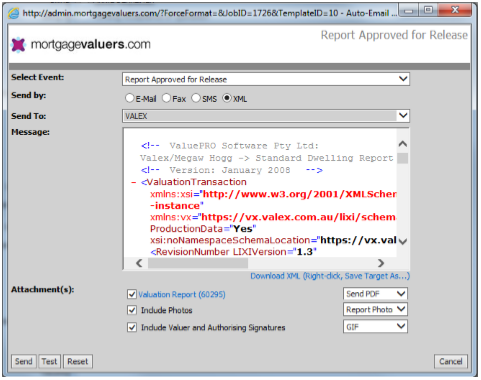Viewport: 481px width, 380px height.
Task: Click the Cancel button
Action: click(x=451, y=362)
